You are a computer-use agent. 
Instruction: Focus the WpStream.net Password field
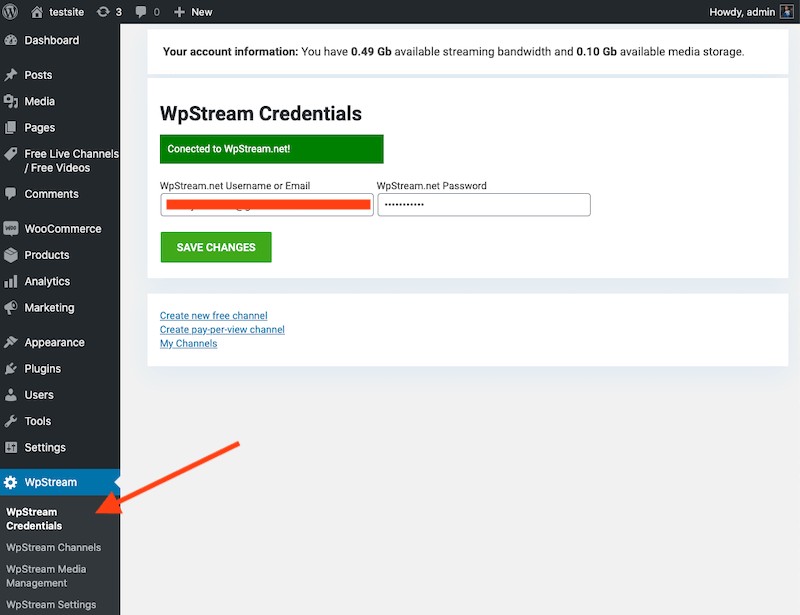(484, 205)
